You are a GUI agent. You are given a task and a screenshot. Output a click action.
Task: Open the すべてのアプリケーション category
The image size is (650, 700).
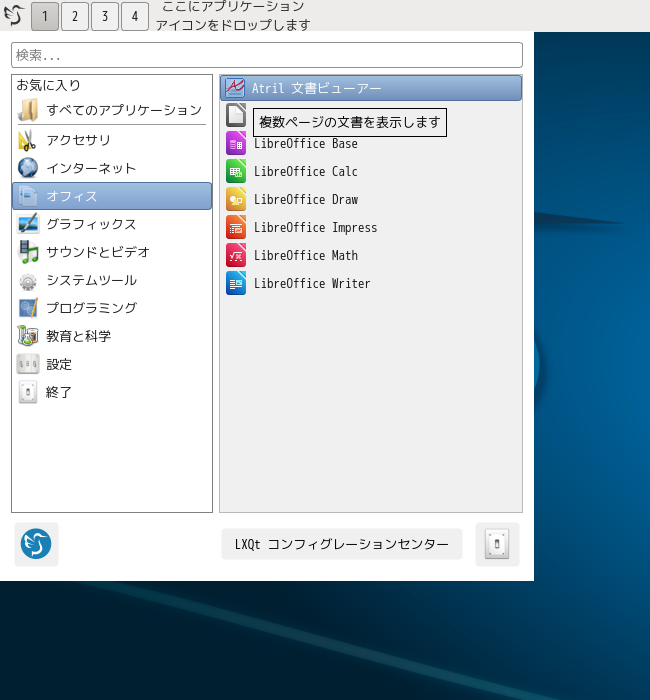(112, 110)
